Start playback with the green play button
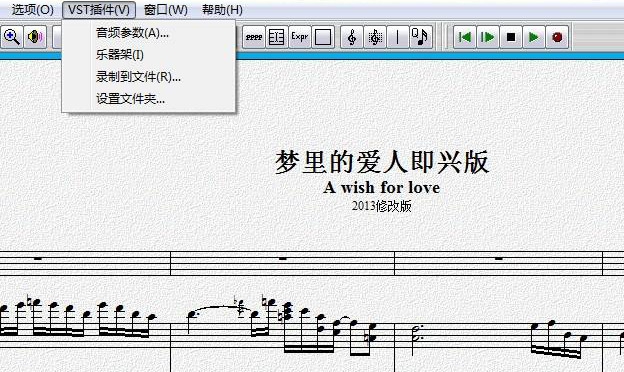The height and width of the screenshot is (372, 624). 534,37
